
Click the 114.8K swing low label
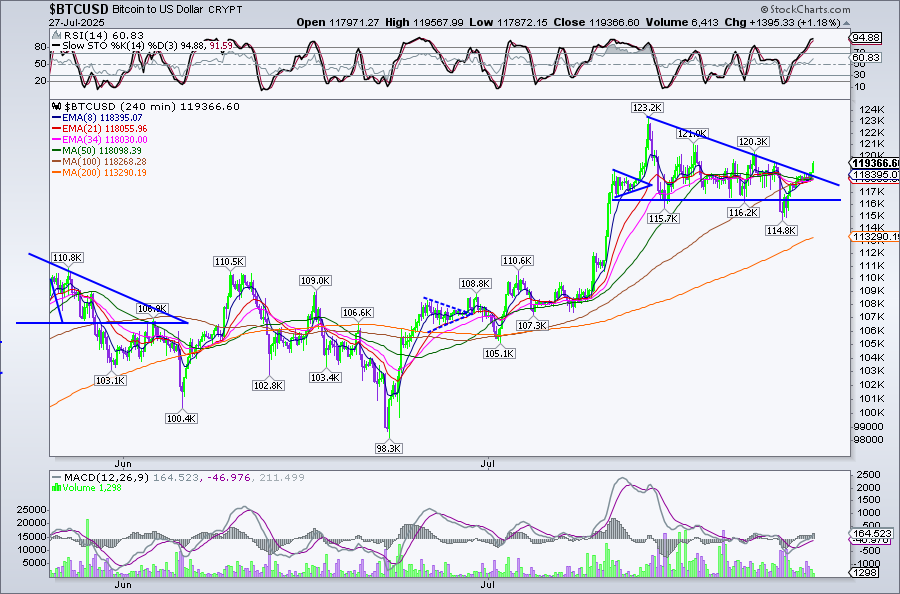coord(781,231)
